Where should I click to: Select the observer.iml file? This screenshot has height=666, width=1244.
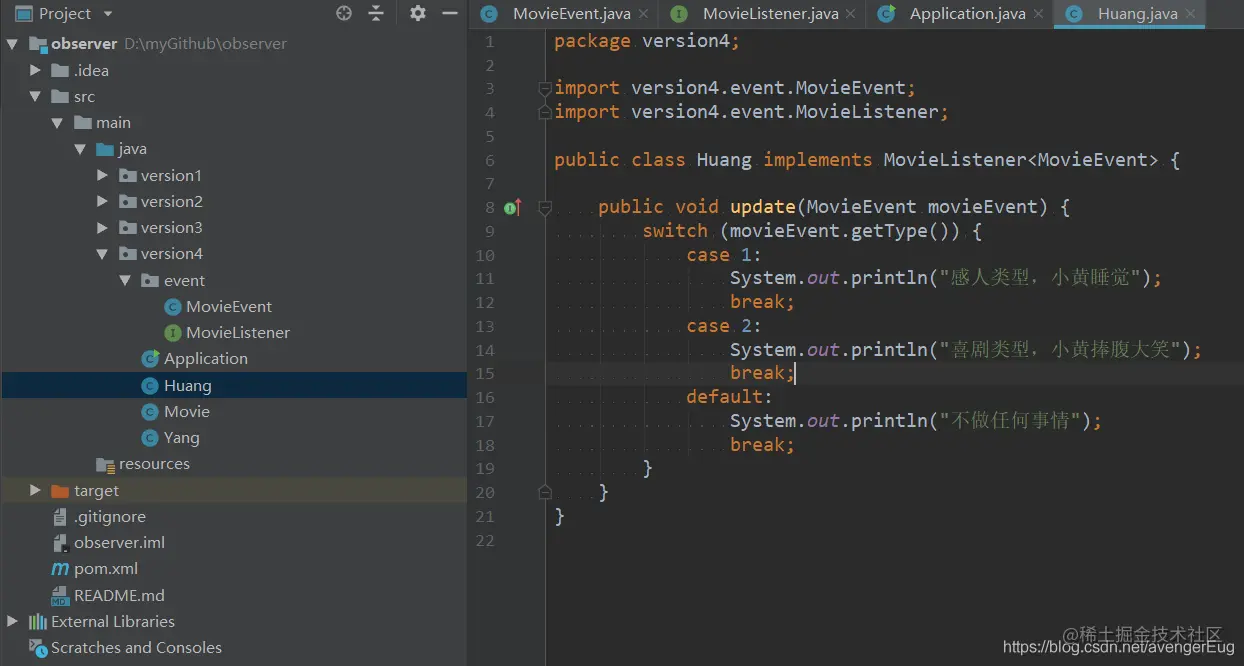point(119,542)
